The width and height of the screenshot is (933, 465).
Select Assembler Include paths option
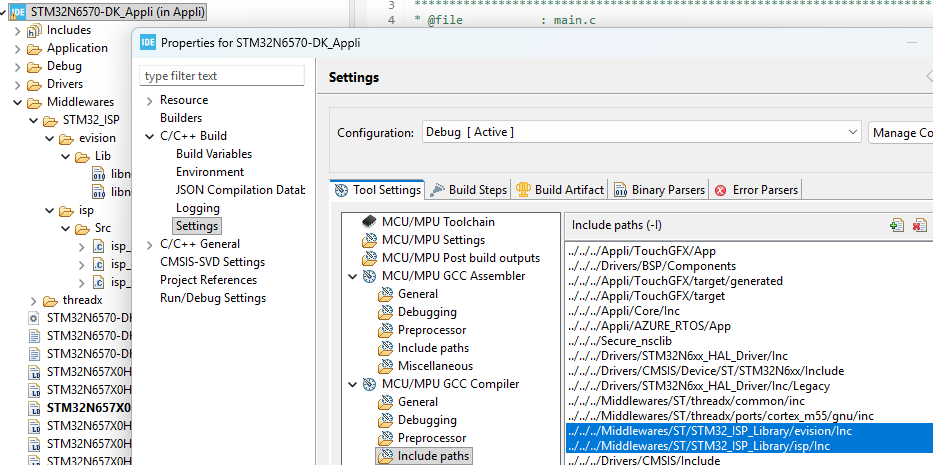[433, 348]
